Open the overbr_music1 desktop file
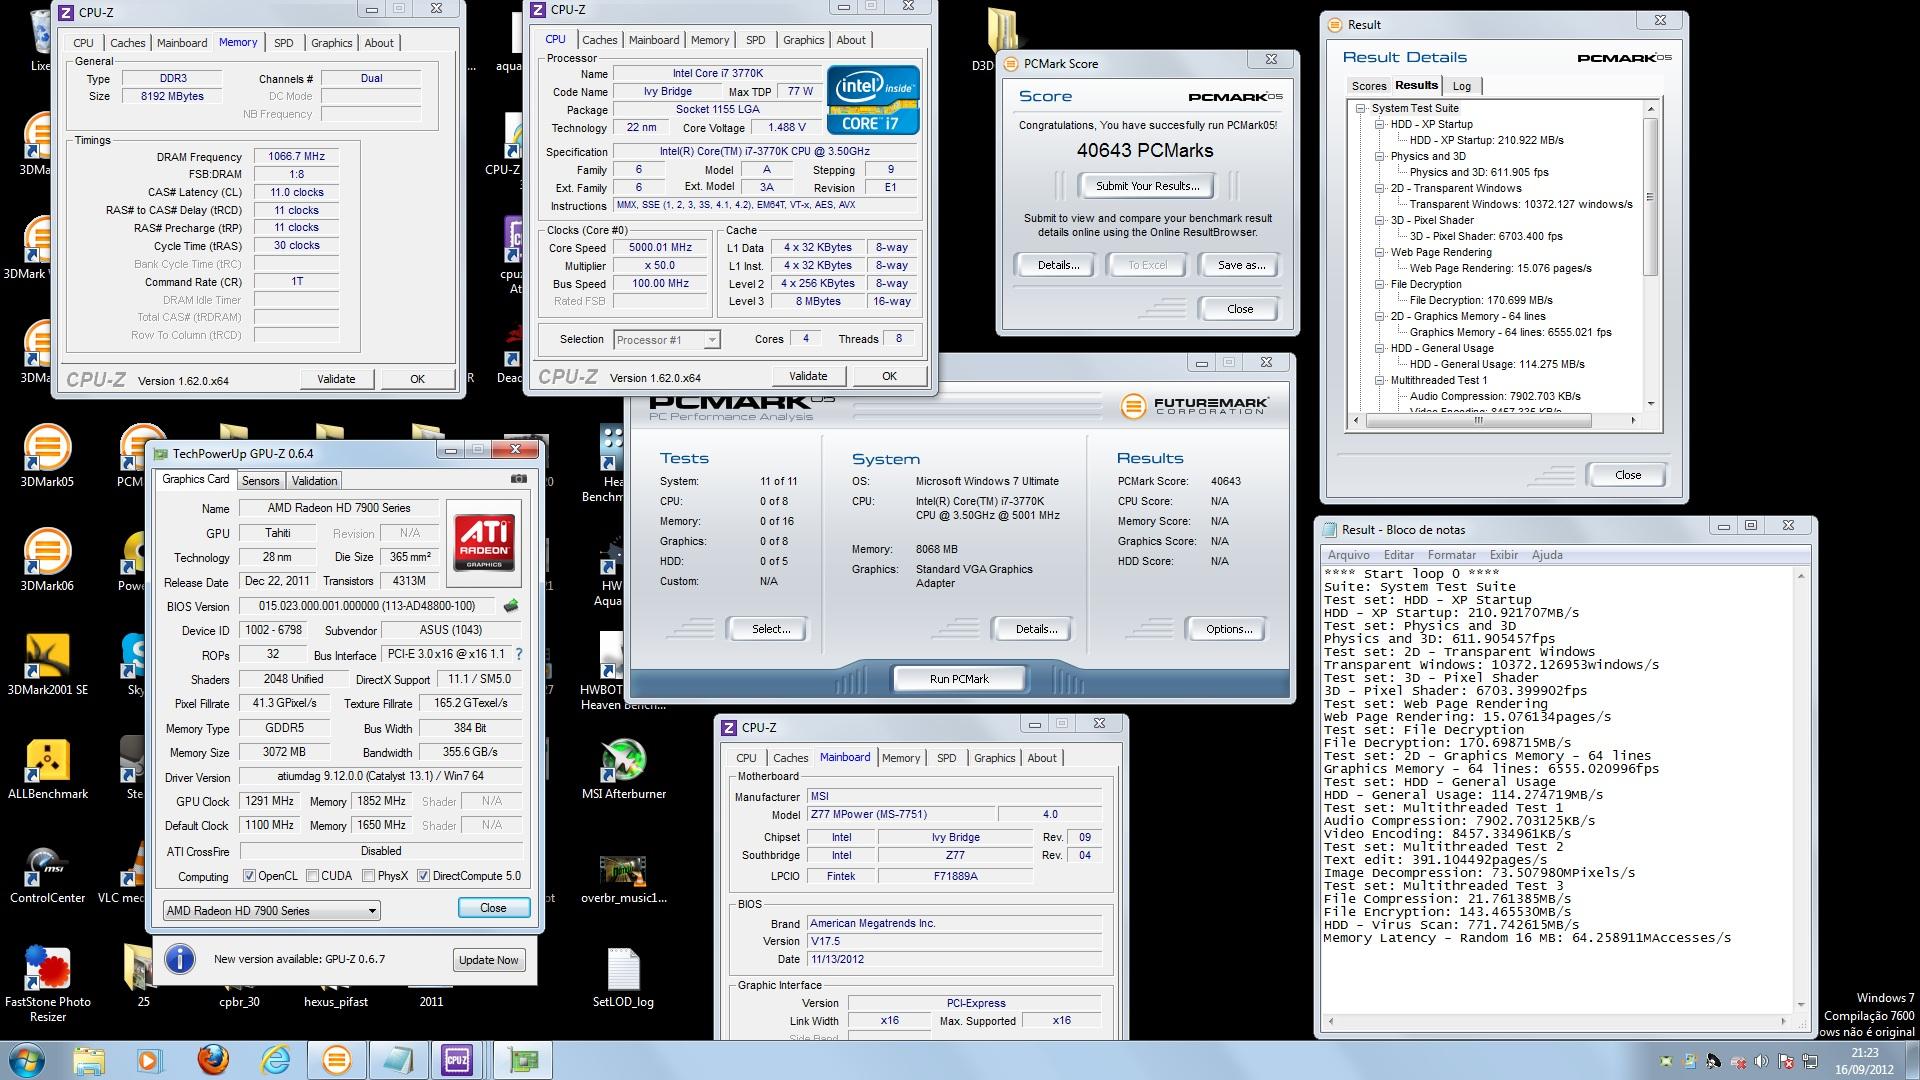Screen dimensions: 1920x1080 tap(623, 878)
